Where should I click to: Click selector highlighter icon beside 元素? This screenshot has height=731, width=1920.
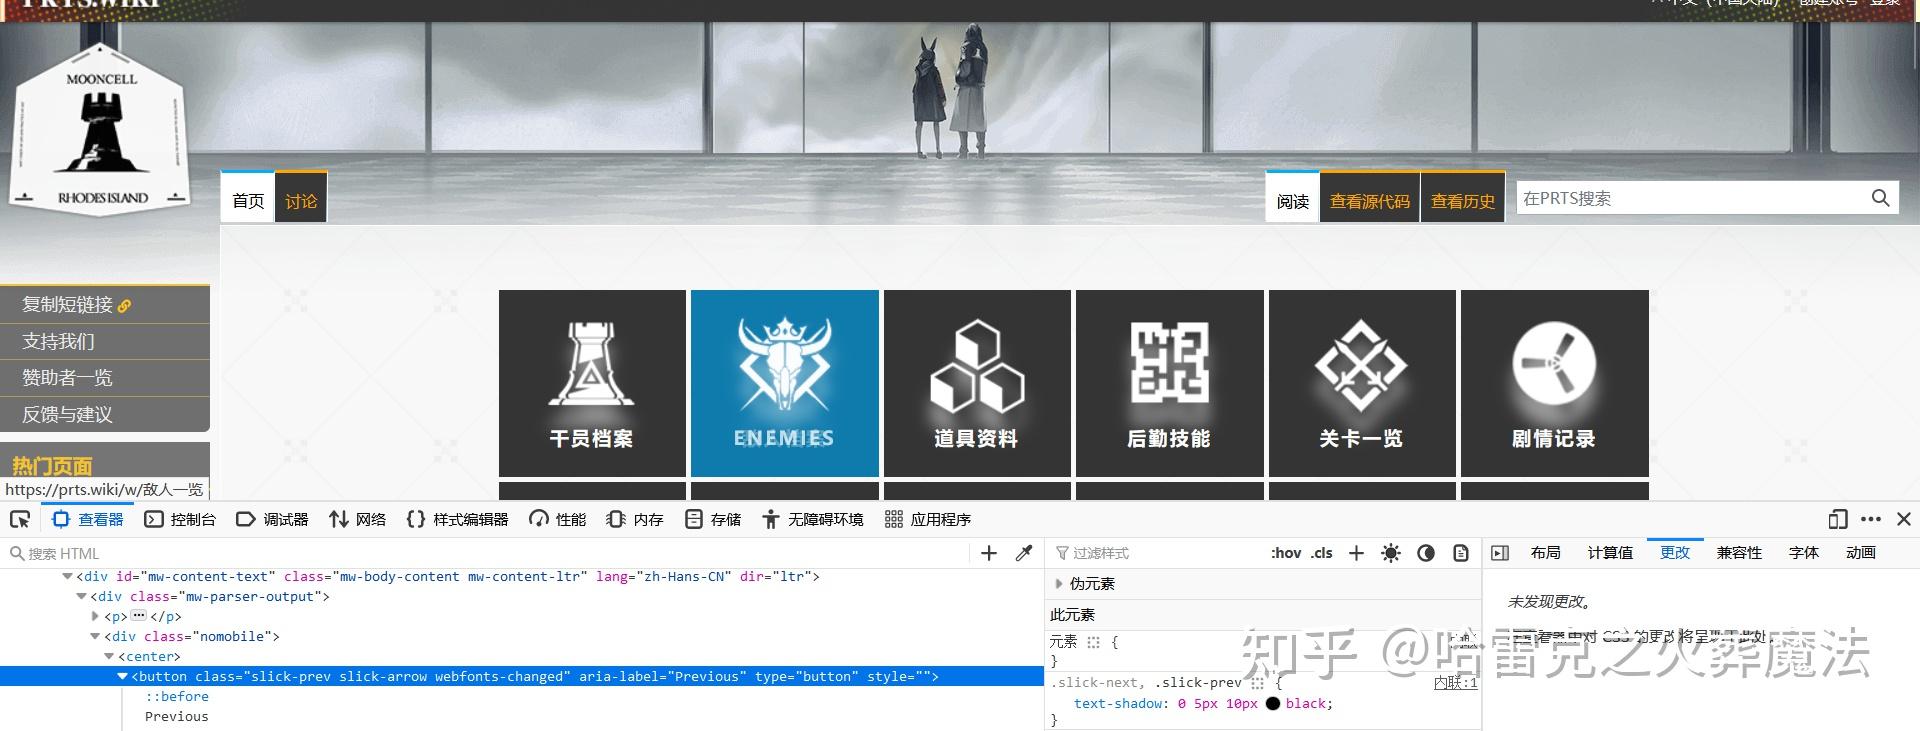(x=1094, y=642)
